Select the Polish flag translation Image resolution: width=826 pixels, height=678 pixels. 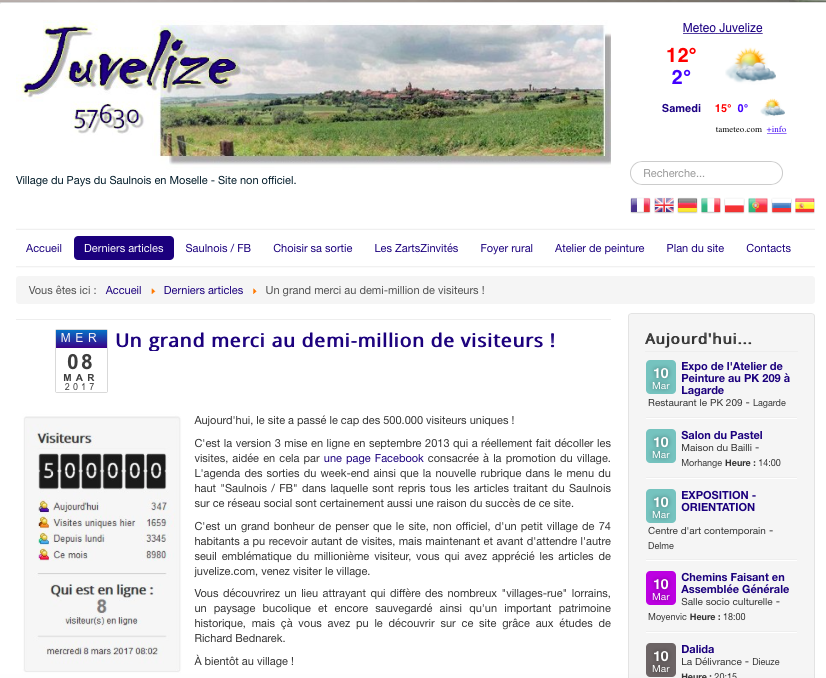point(734,205)
